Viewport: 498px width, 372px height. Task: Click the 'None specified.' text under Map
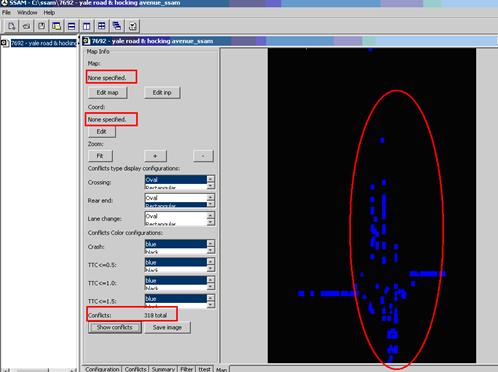click(107, 78)
